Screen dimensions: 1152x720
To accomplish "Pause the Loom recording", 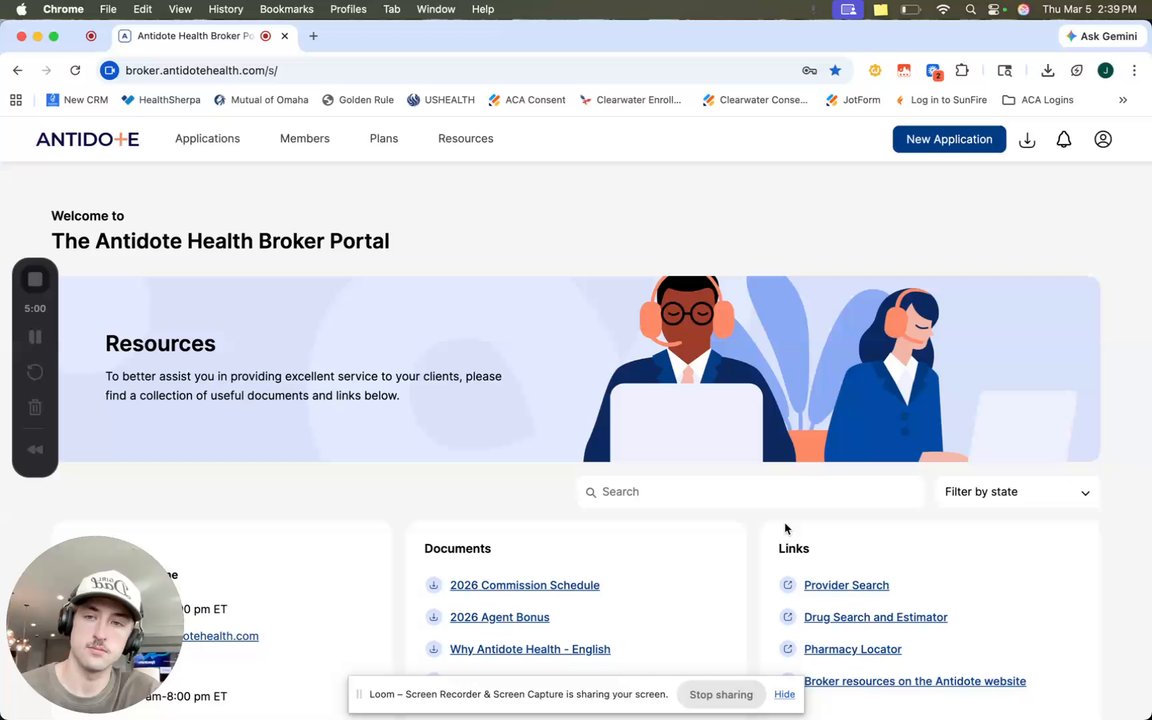I will point(35,337).
